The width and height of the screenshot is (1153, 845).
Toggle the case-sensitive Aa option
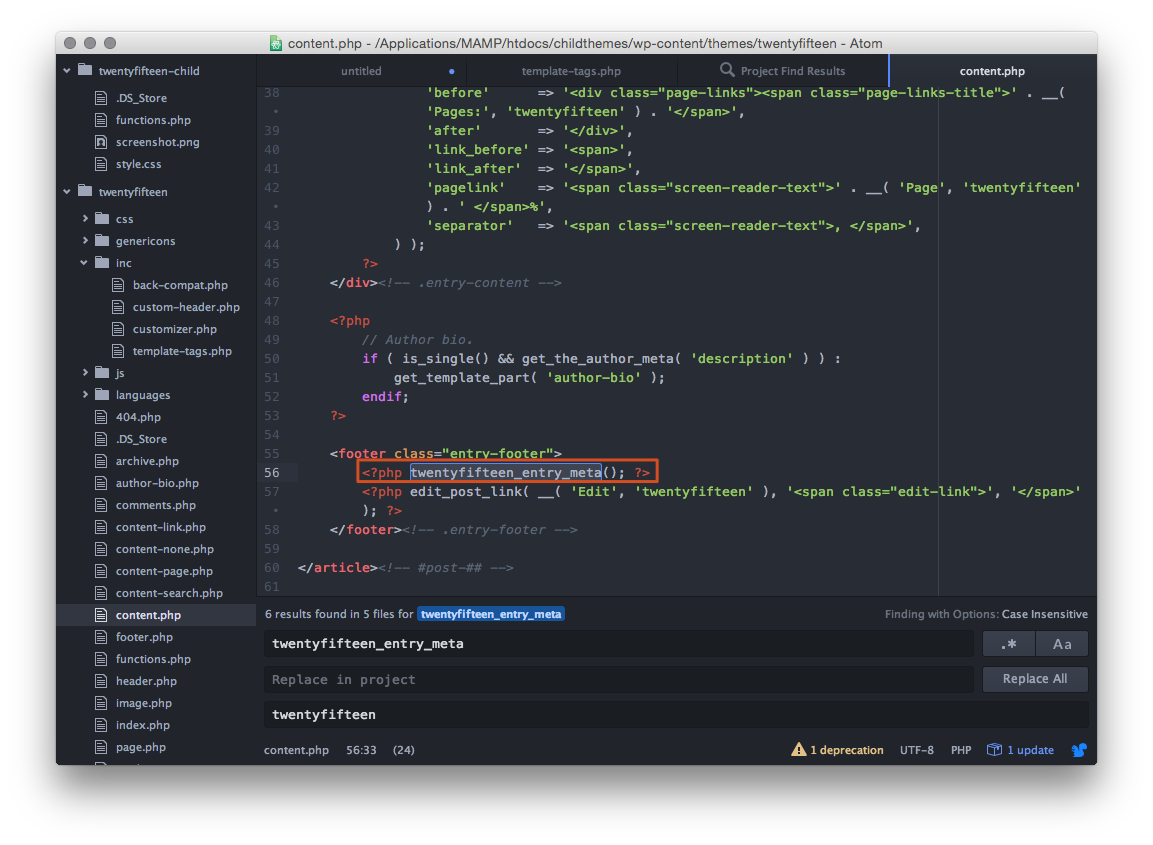[1062, 644]
